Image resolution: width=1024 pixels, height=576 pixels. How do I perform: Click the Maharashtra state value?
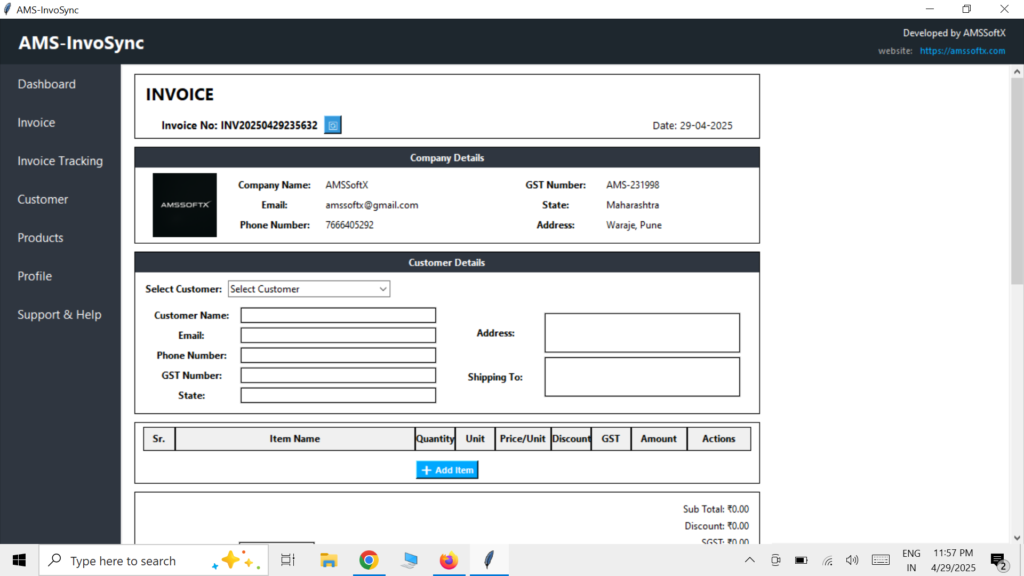(x=632, y=205)
